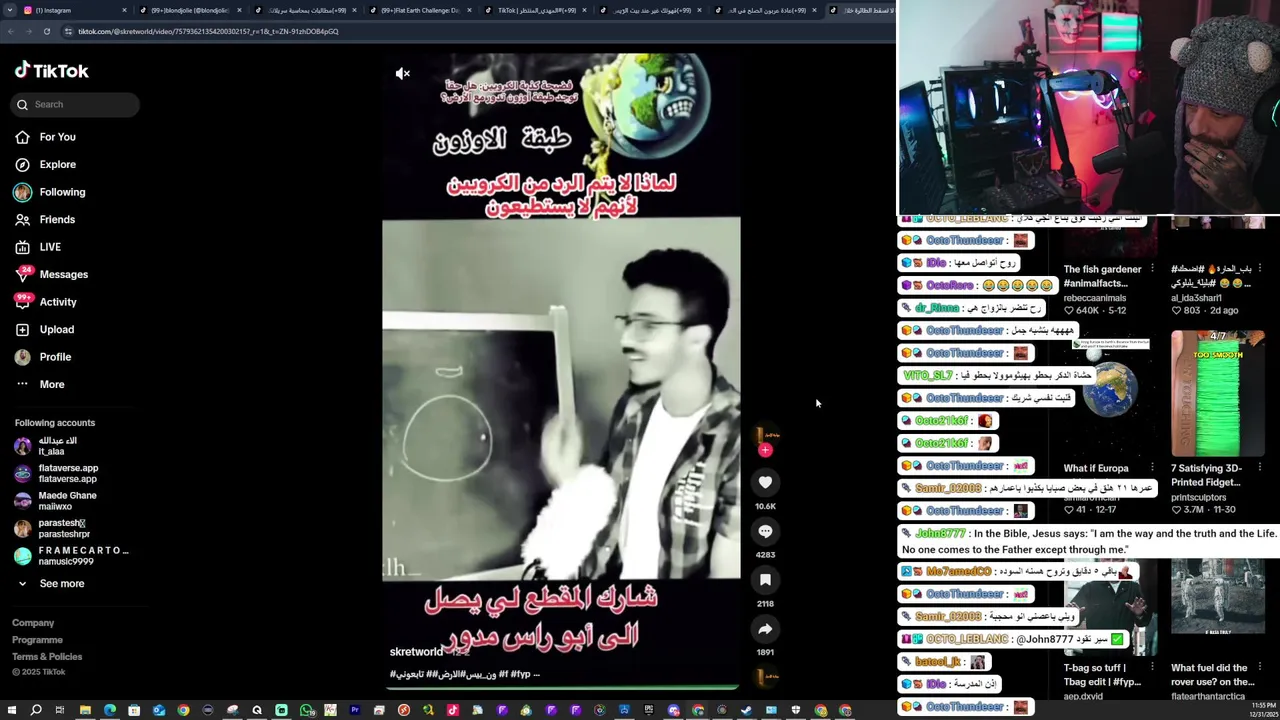1280x720 pixels.
Task: Click the browser back button
Action: click(10, 31)
